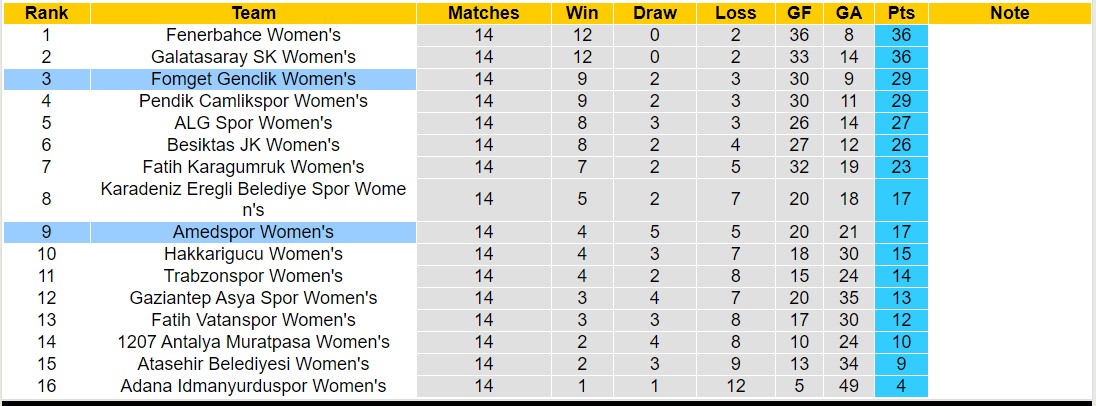1096x406 pixels.
Task: Click the Rank column header
Action: (x=46, y=13)
